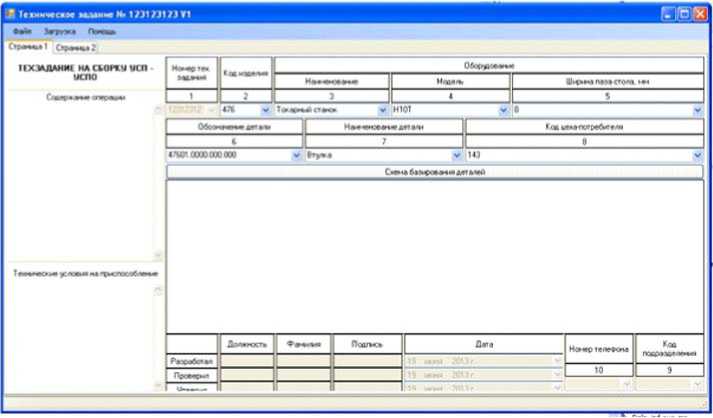Image resolution: width=713 pixels, height=418 pixels.
Task: Open the Разработал date picker
Action: pyautogui.click(x=558, y=361)
